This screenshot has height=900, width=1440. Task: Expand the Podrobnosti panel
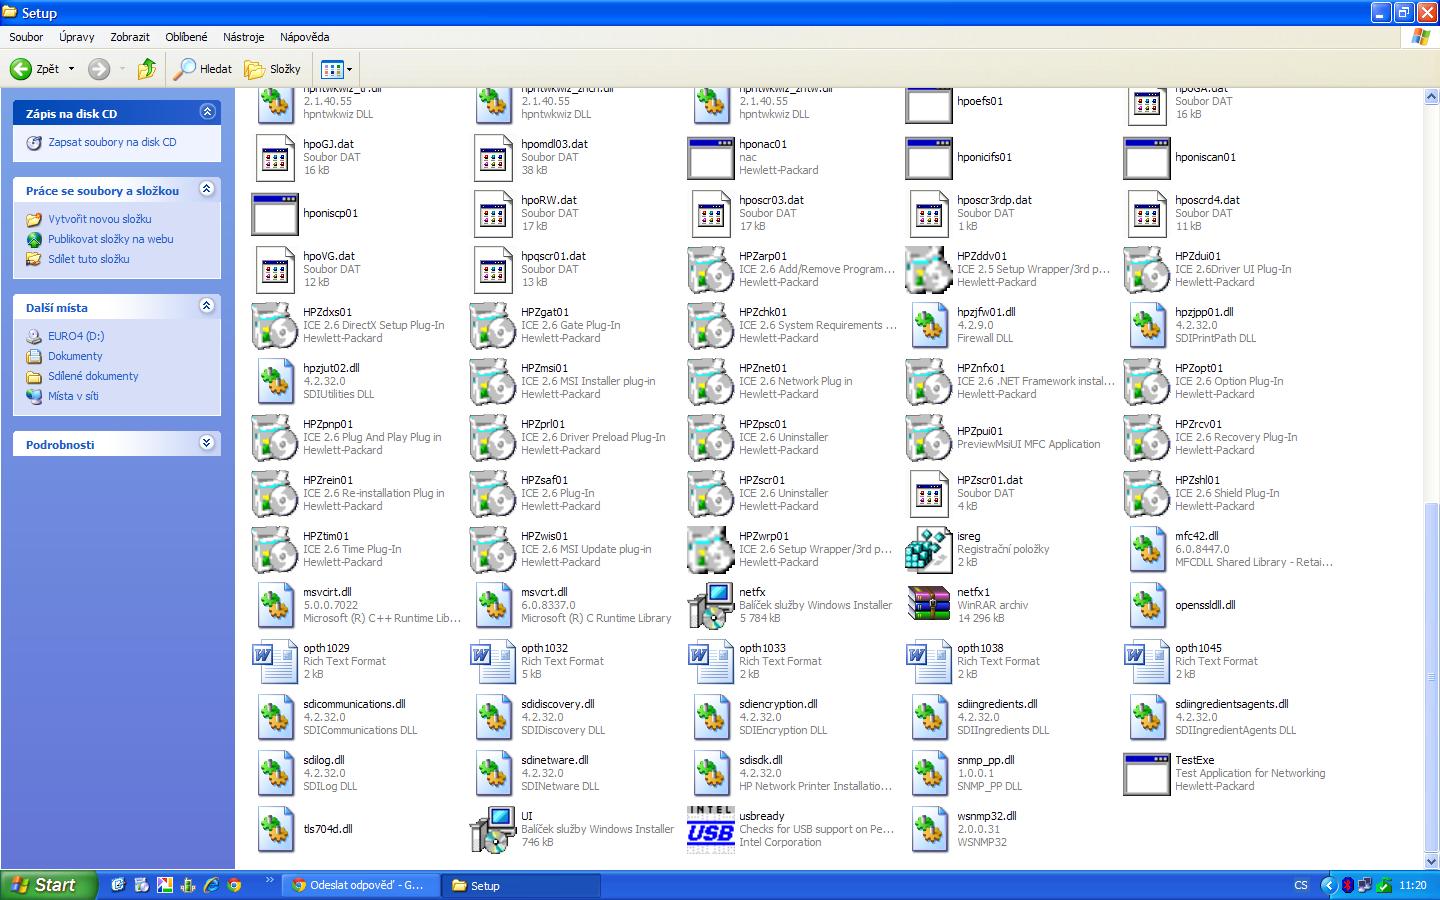point(207,443)
